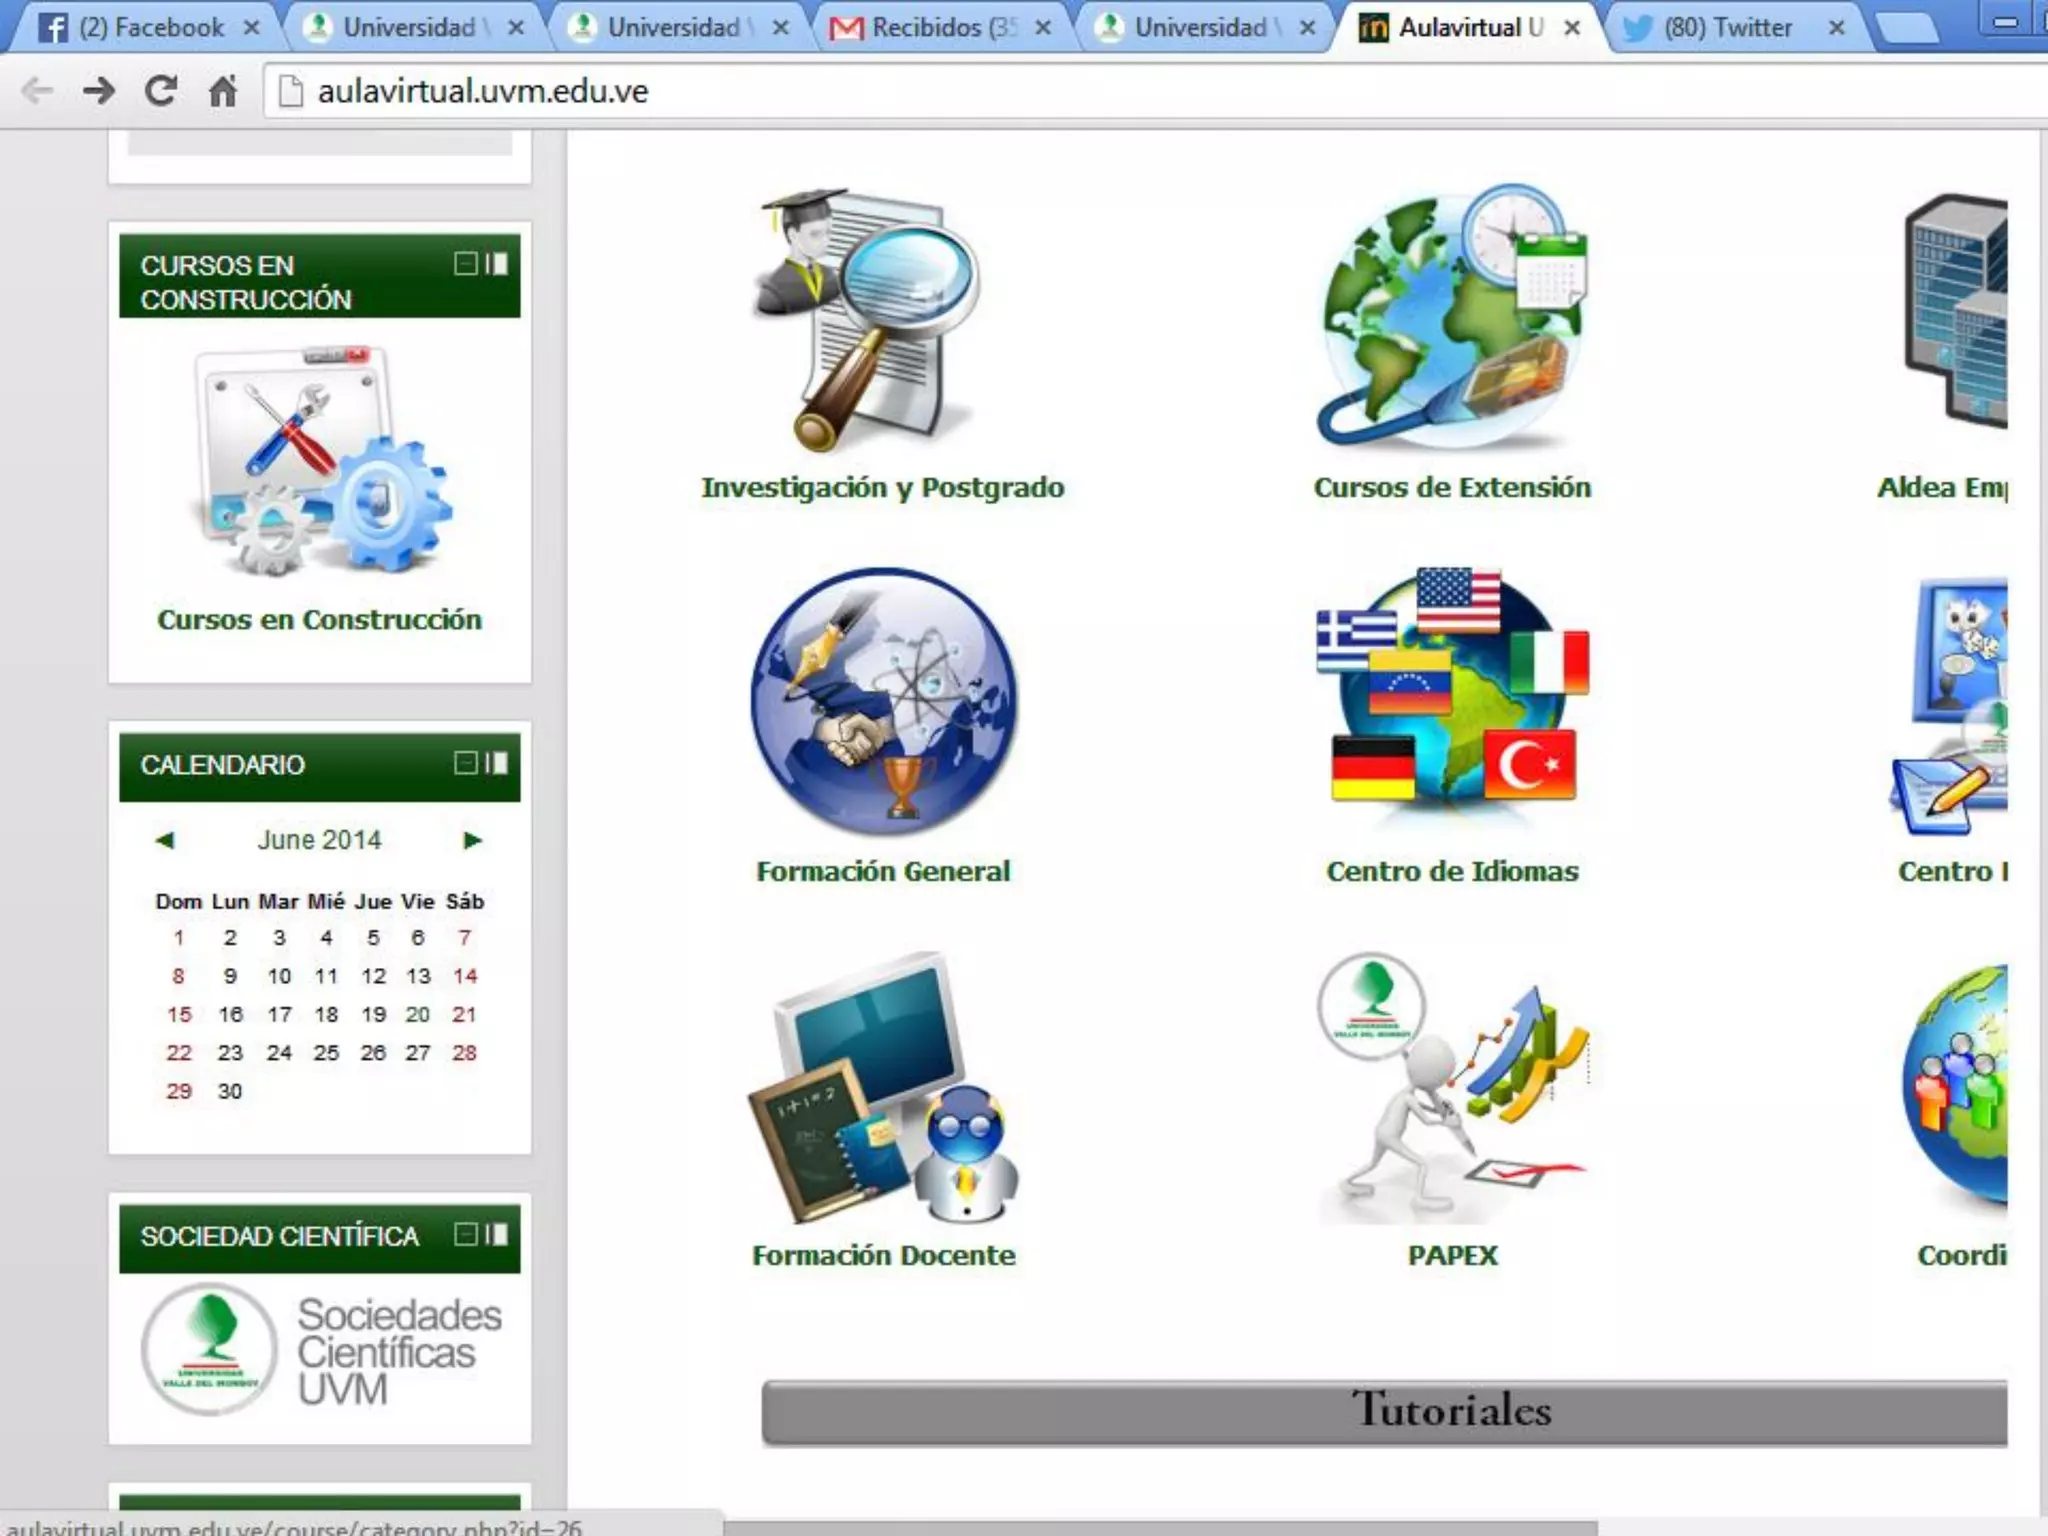Collapse the Calendario block

[x=465, y=763]
